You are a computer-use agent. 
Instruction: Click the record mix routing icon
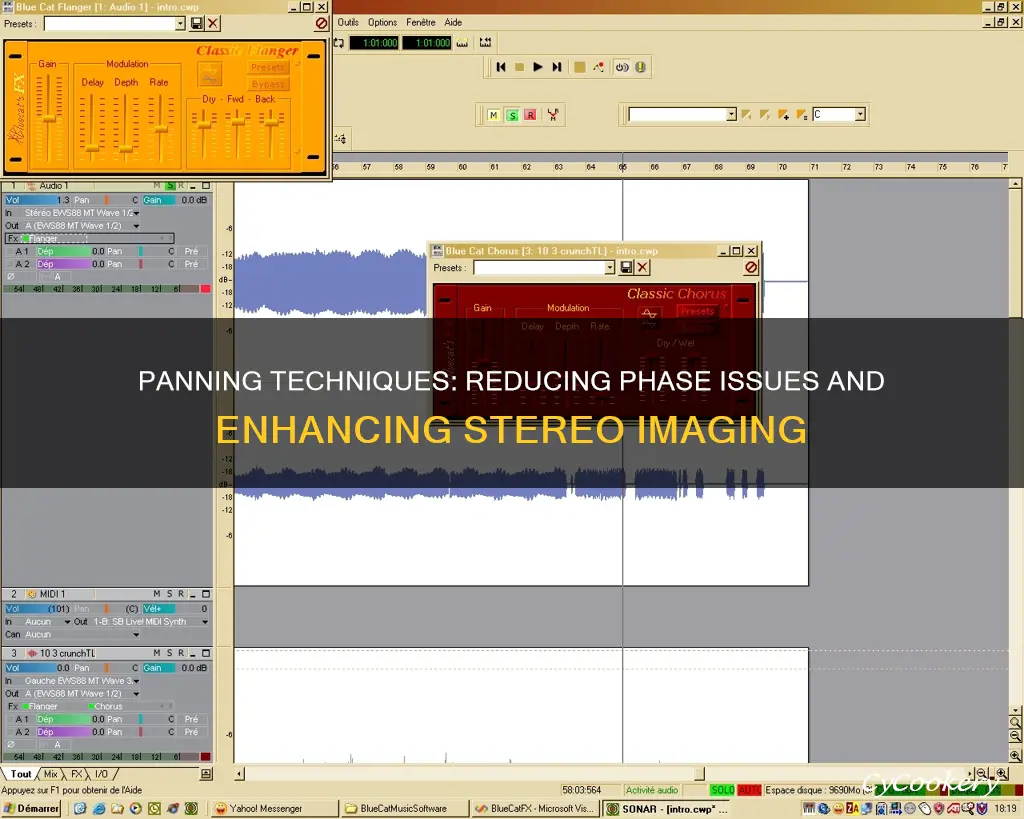click(553, 115)
